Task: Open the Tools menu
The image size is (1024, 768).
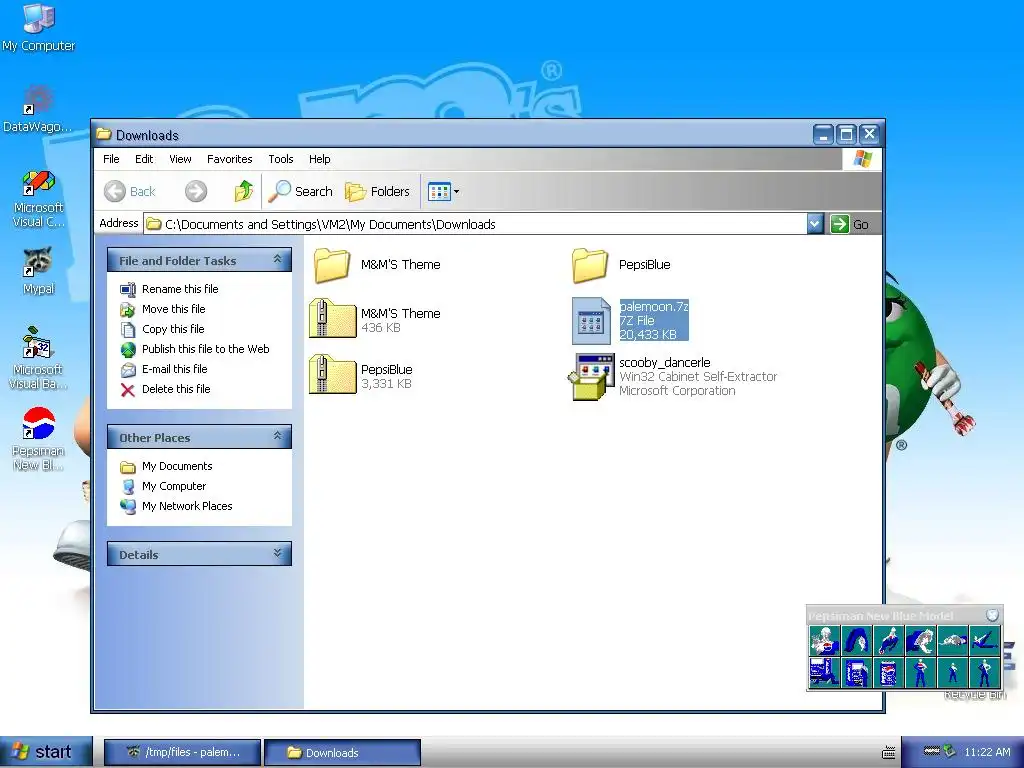Action: tap(281, 159)
